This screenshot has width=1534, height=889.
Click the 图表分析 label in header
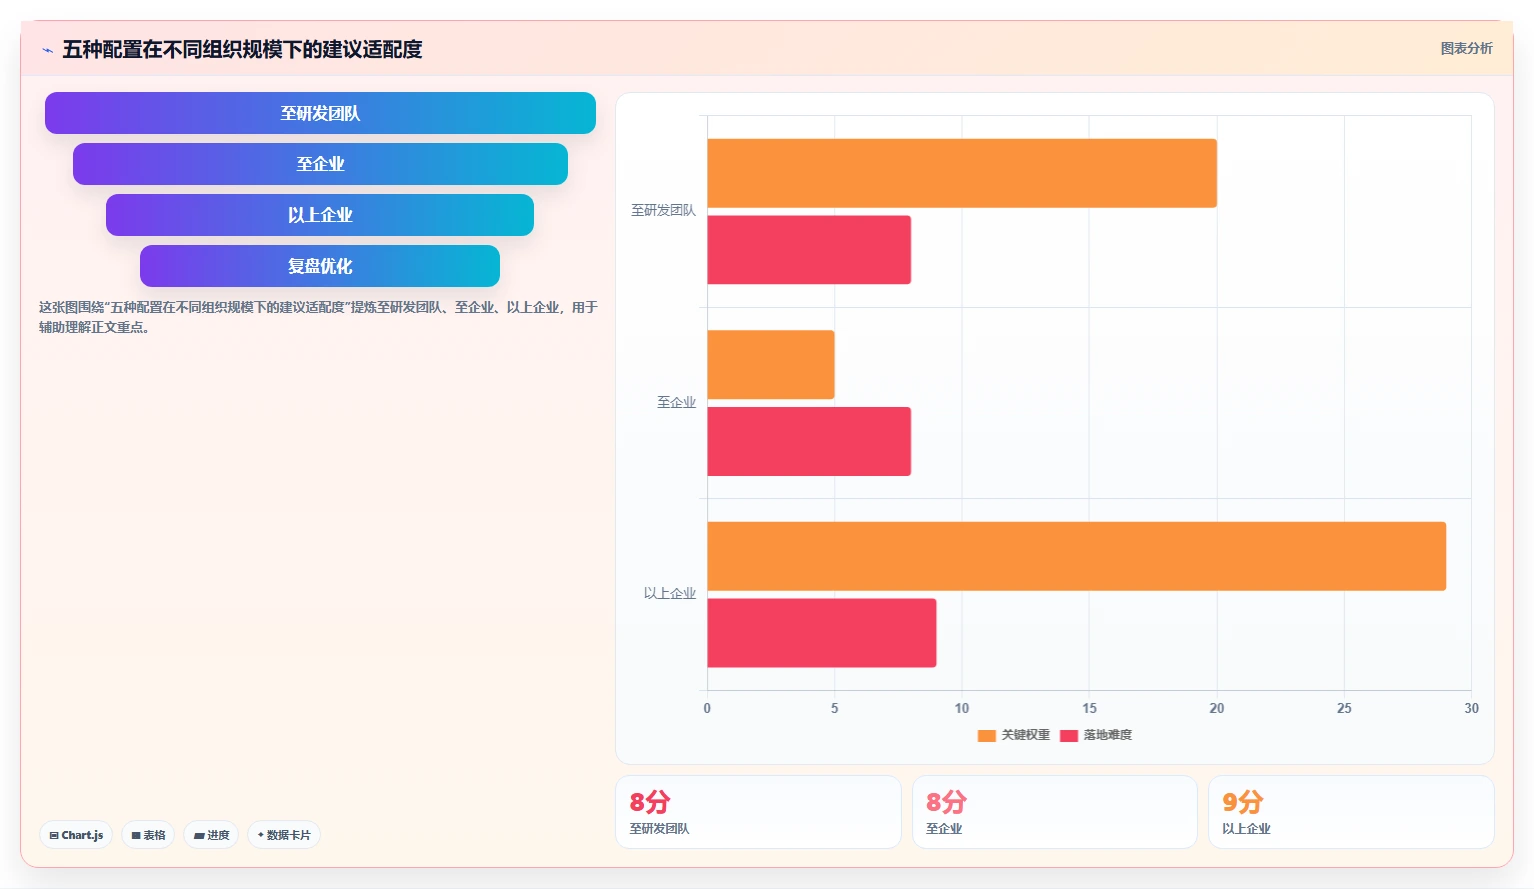[x=1466, y=48]
